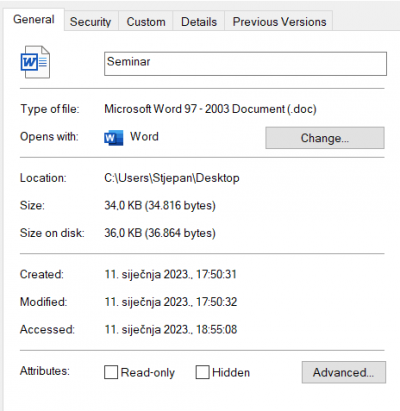Show the Previous Versions tab

click(279, 22)
